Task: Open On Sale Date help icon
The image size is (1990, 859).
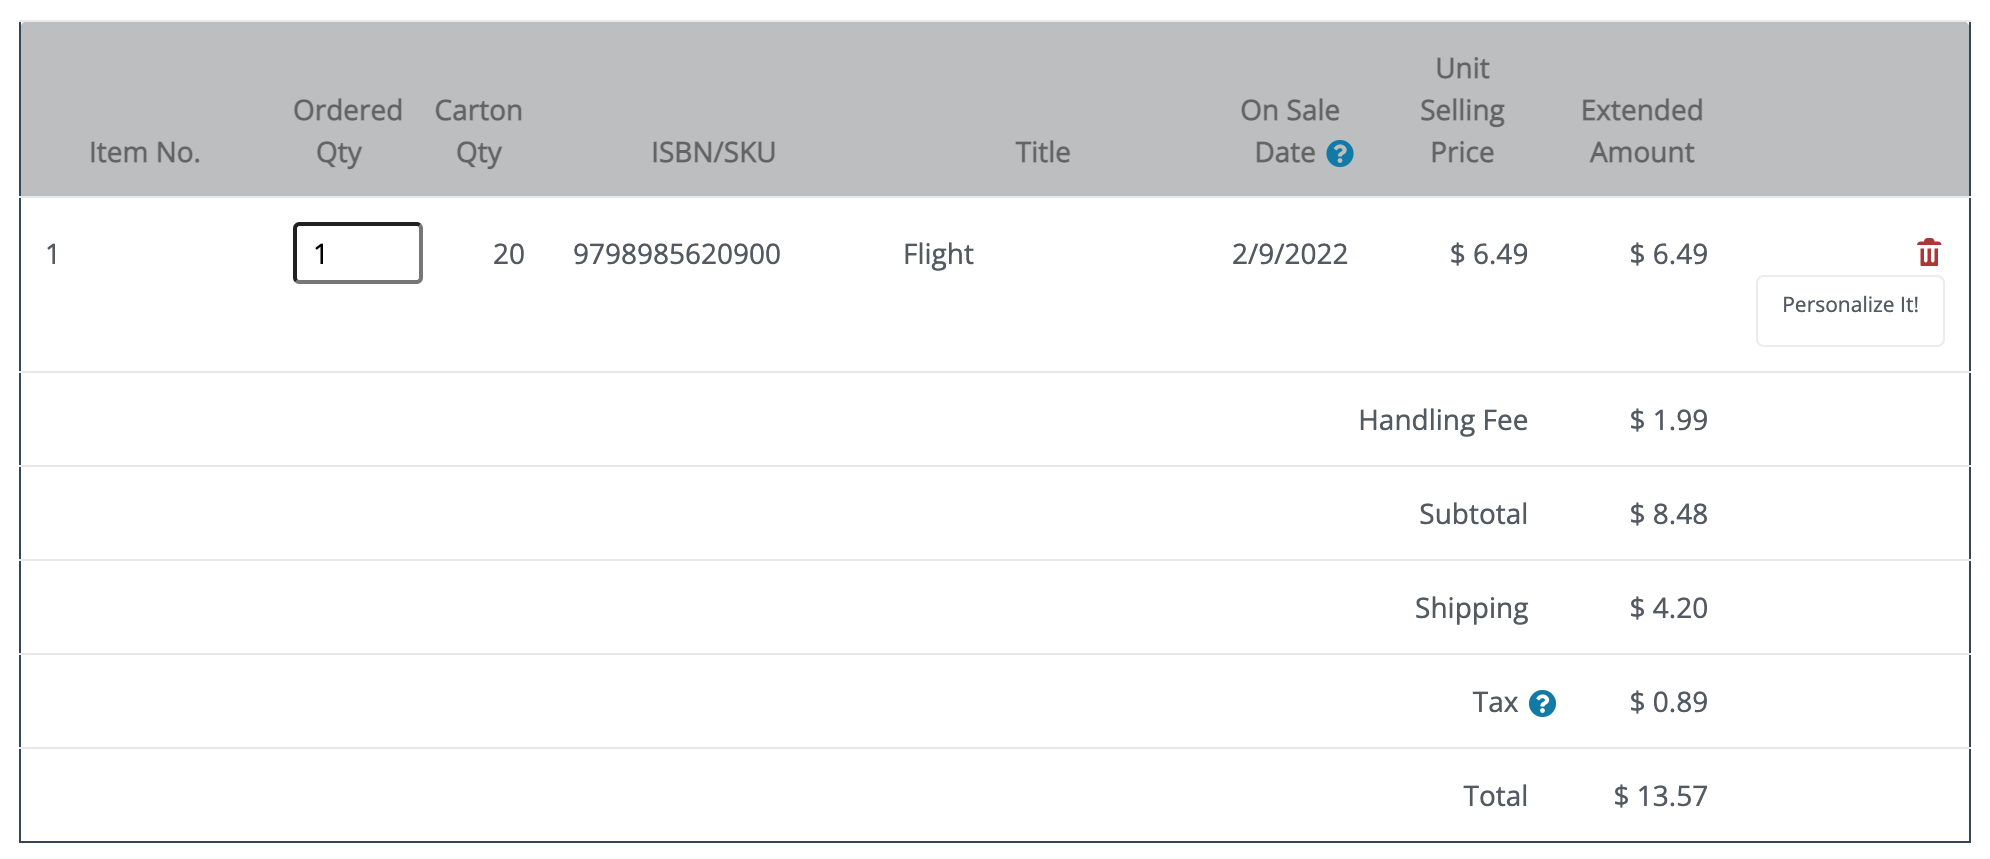Action: tap(1340, 154)
